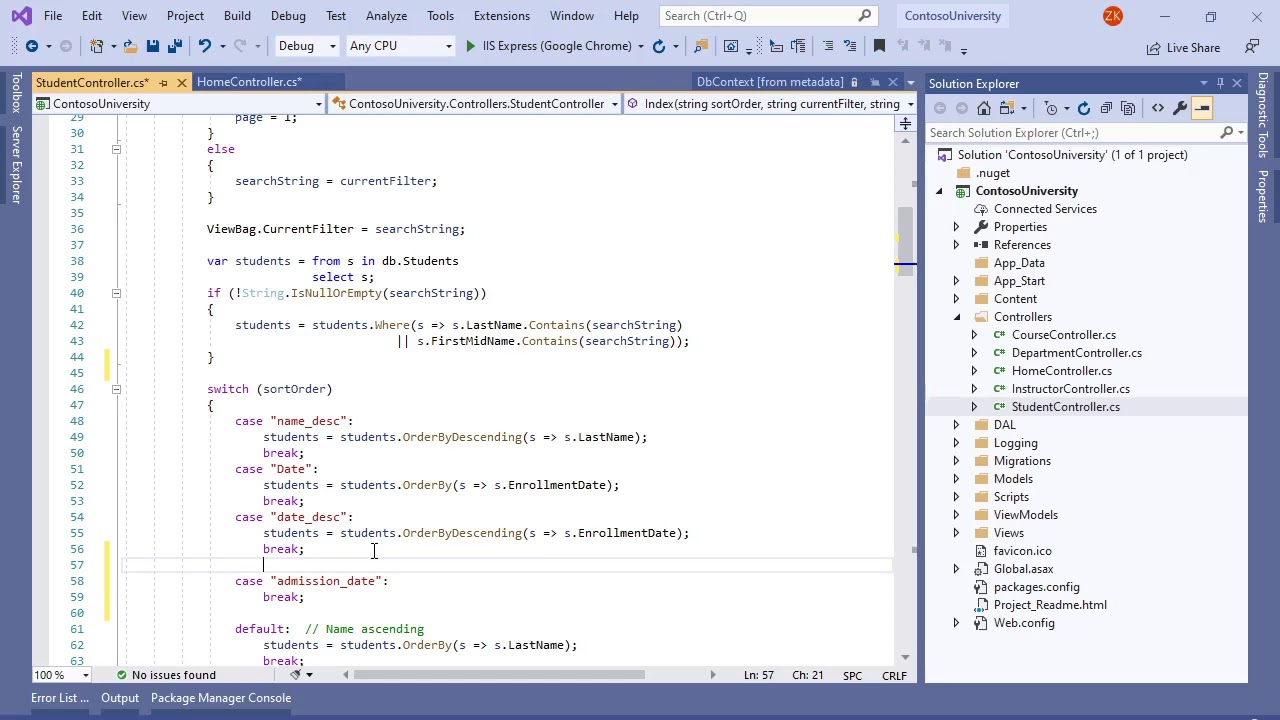Screen dimensions: 1280x720
Task: Click the Home icon in Solution Explorer
Action: pyautogui.click(x=984, y=108)
